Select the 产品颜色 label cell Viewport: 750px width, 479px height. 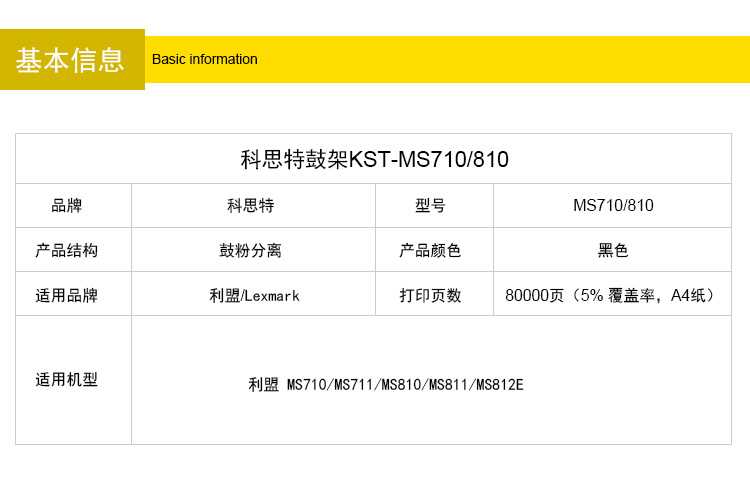[x=431, y=250]
